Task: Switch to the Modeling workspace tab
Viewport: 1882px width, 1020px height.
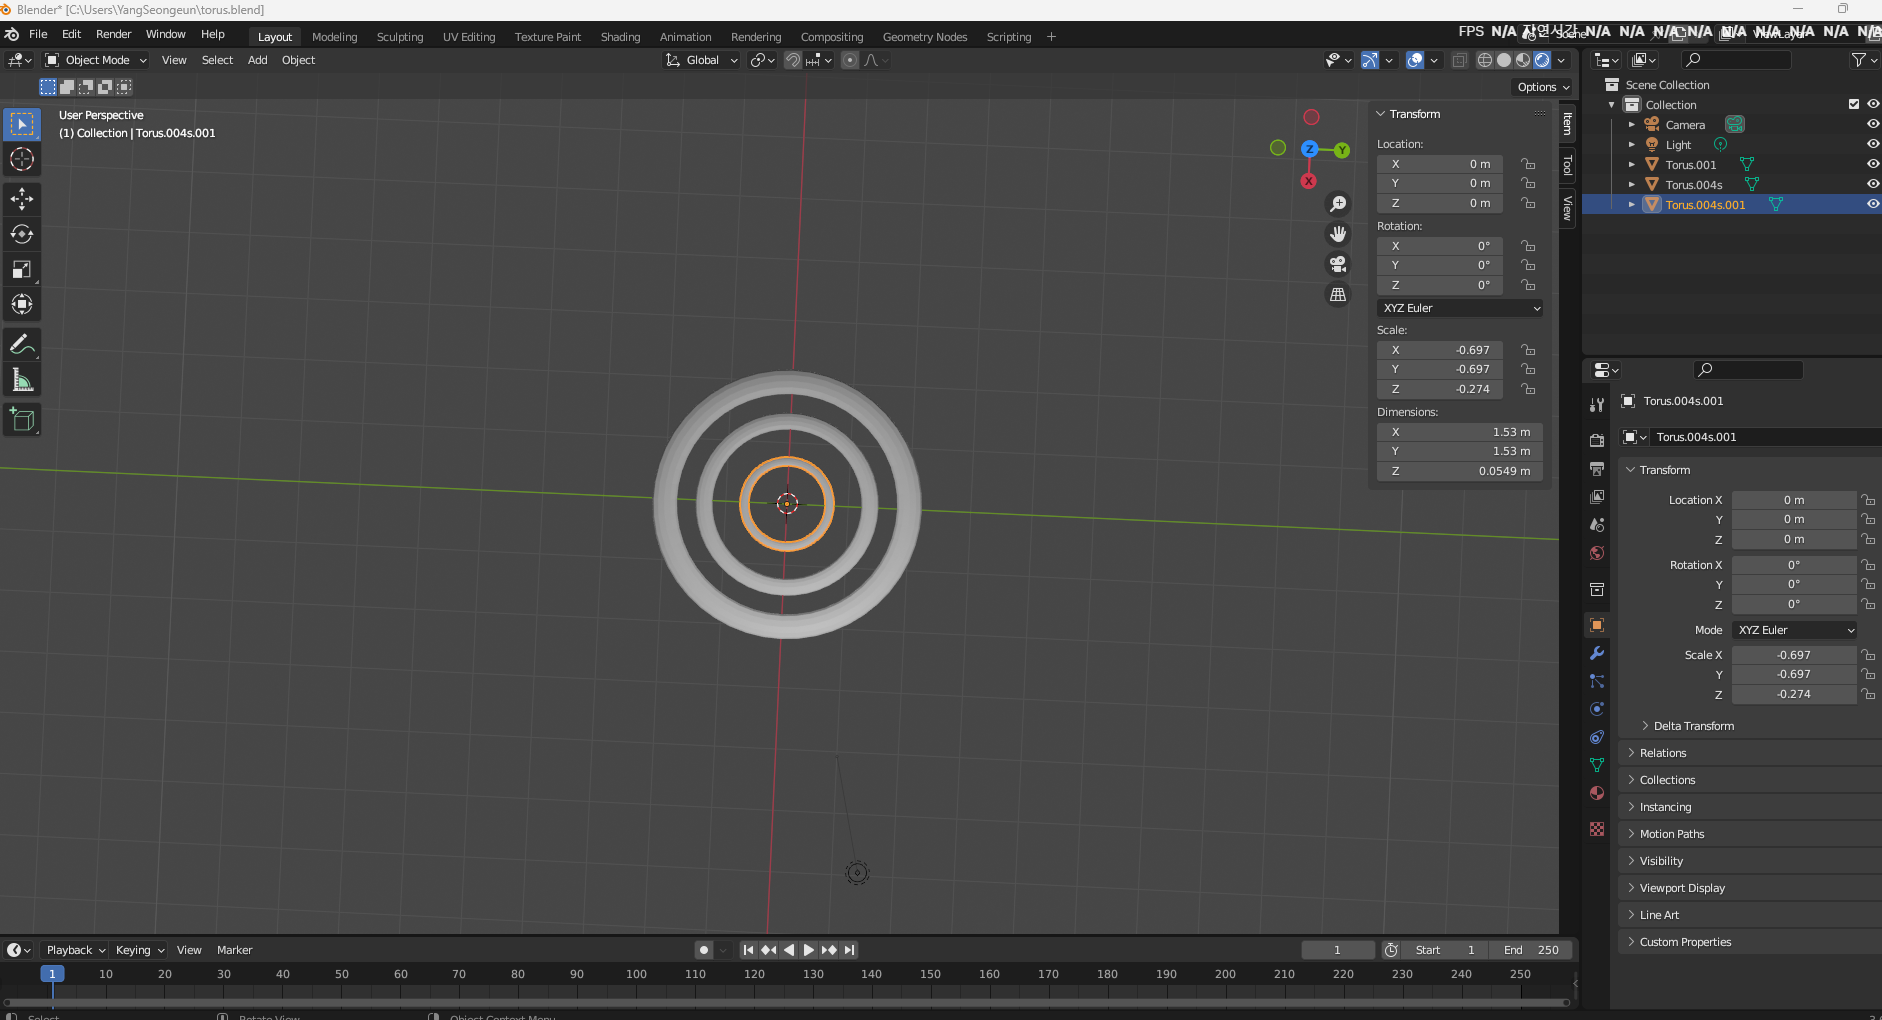Action: tap(334, 37)
